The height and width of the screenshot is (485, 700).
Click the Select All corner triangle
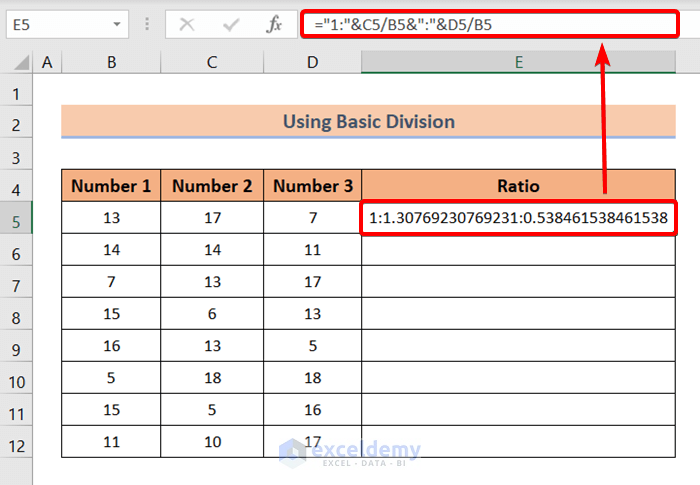coord(21,62)
